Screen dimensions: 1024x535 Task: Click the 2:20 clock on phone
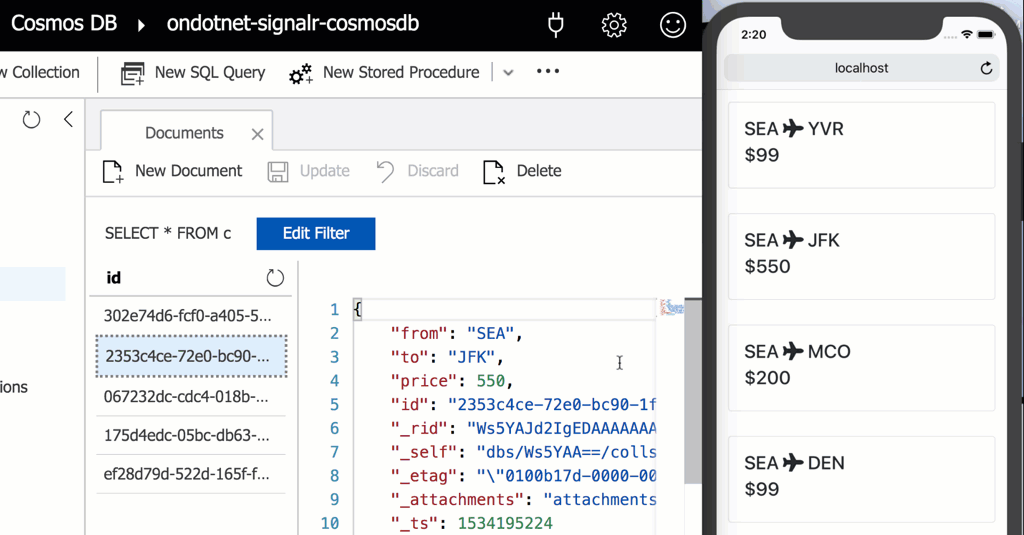(x=754, y=35)
